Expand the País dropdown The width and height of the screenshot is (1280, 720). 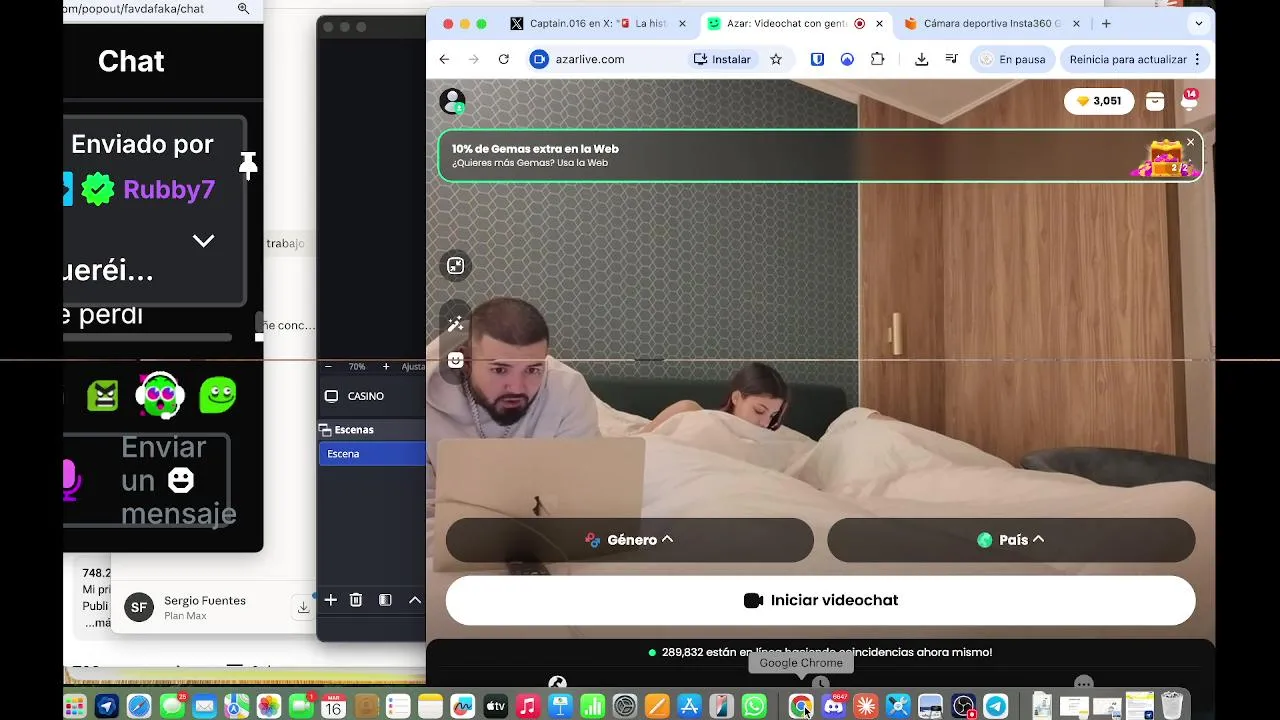(x=1011, y=540)
